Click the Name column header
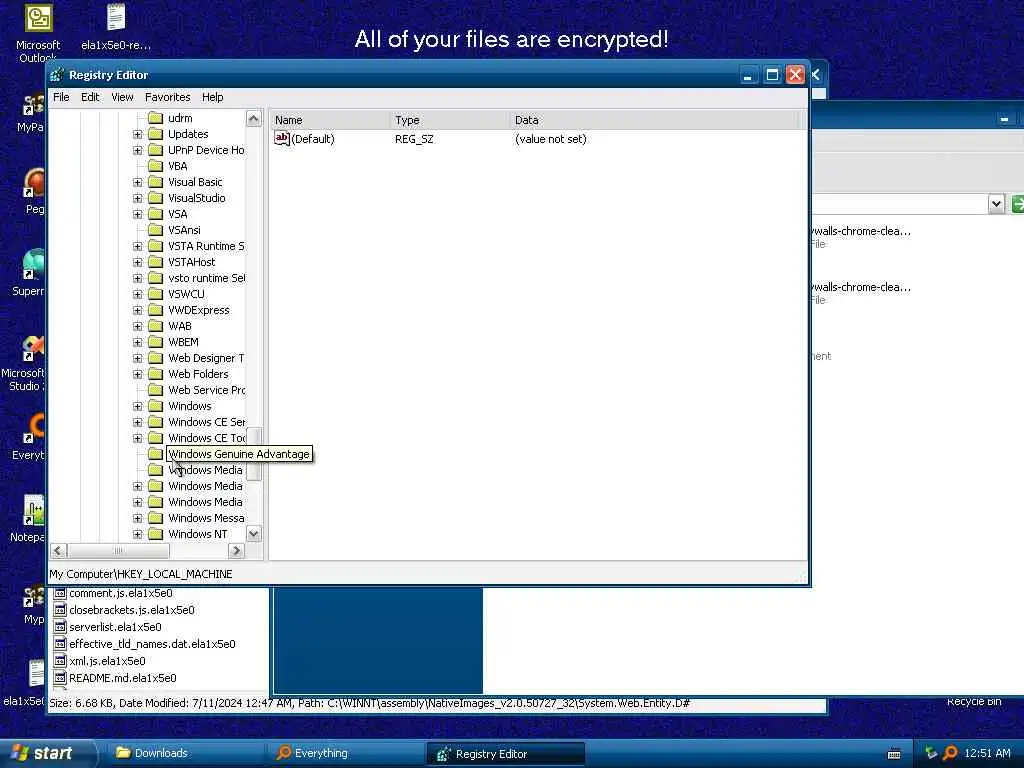Viewport: 1024px width, 768px height. 330,120
